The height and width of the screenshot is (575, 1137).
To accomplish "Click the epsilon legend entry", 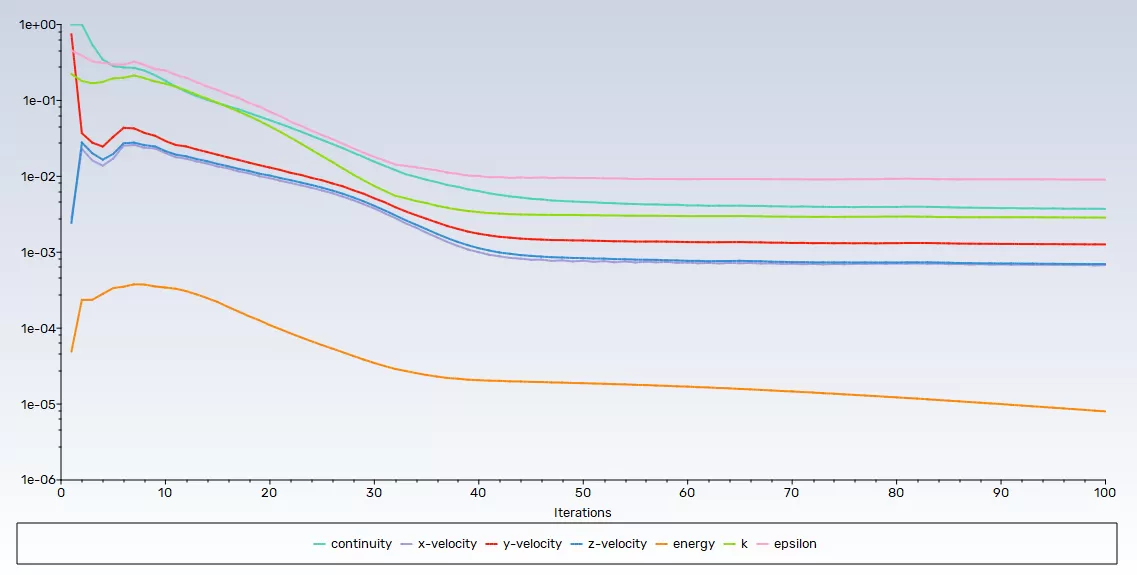I will coord(786,544).
